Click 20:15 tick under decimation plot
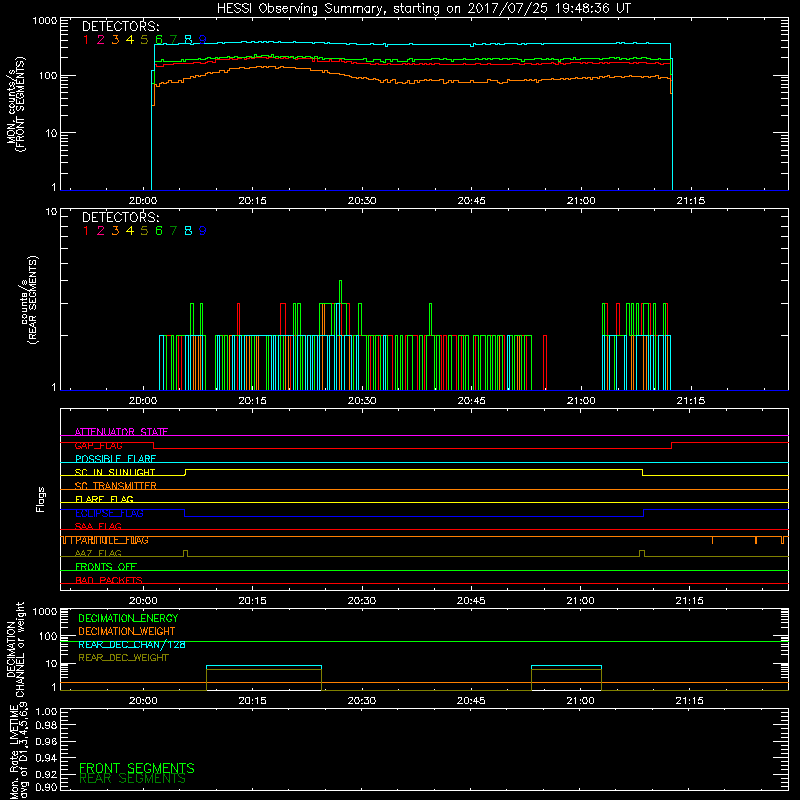This screenshot has height=800, width=800. coord(252,701)
